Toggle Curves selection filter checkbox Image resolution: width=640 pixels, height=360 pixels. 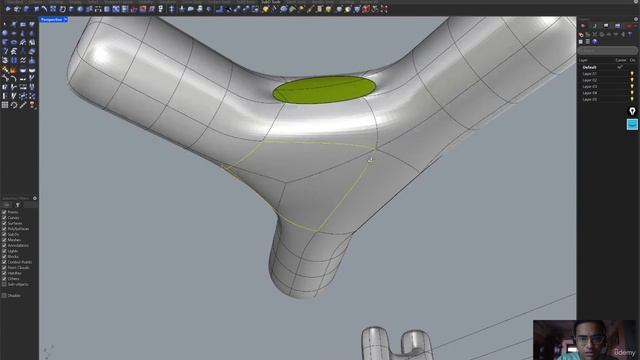[x=4, y=218]
